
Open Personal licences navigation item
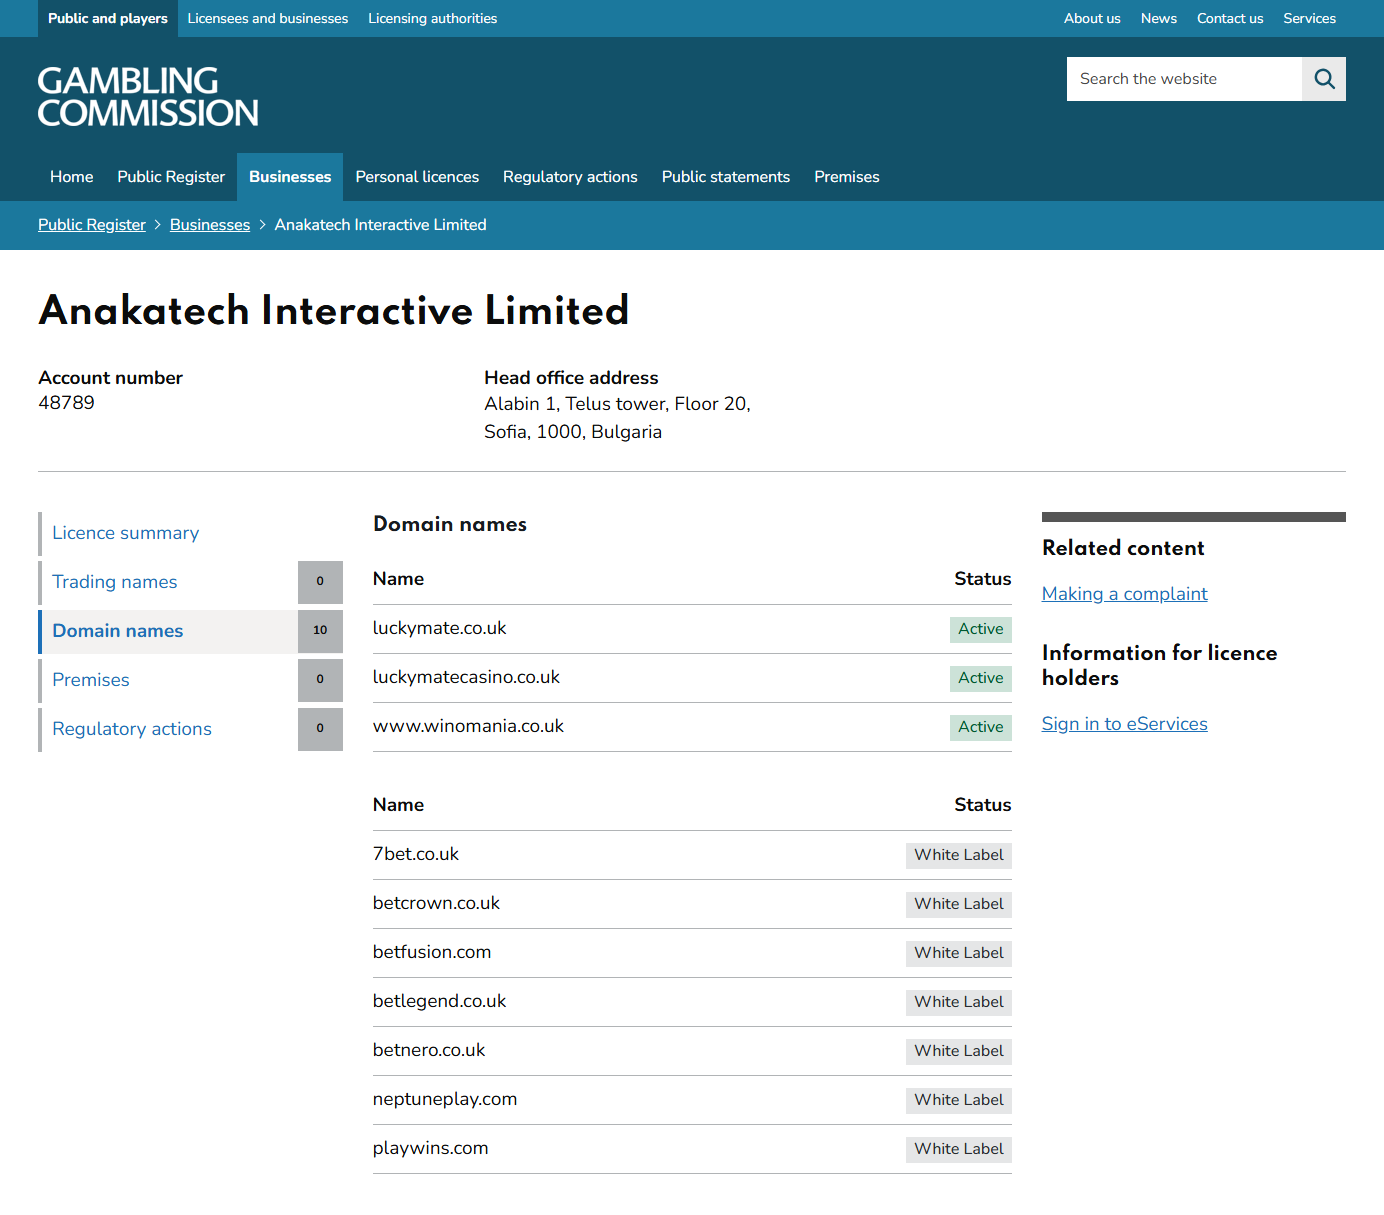click(x=417, y=177)
